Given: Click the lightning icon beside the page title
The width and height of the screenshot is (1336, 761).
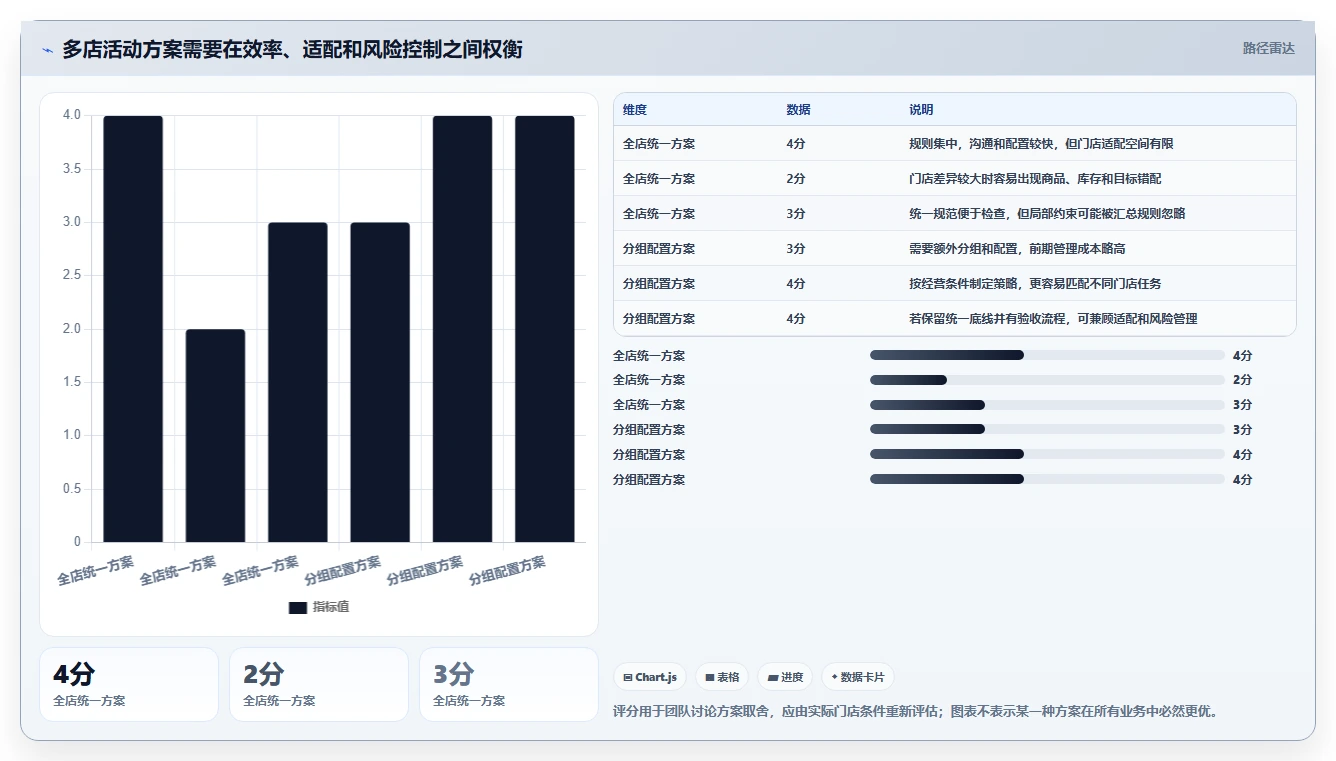Looking at the screenshot, I should tap(47, 50).
